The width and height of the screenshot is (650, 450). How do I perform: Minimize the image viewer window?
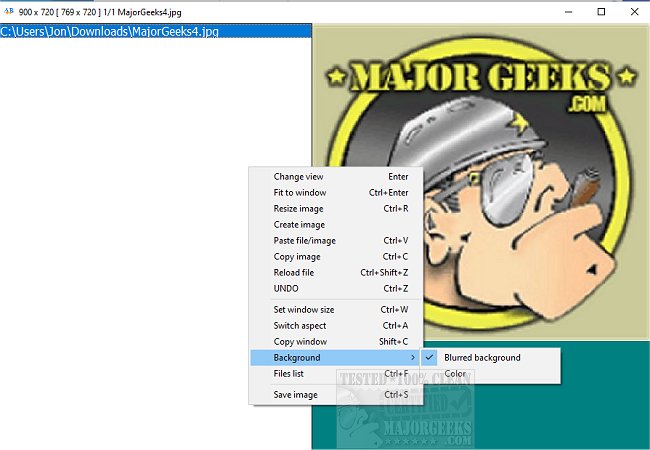(568, 12)
